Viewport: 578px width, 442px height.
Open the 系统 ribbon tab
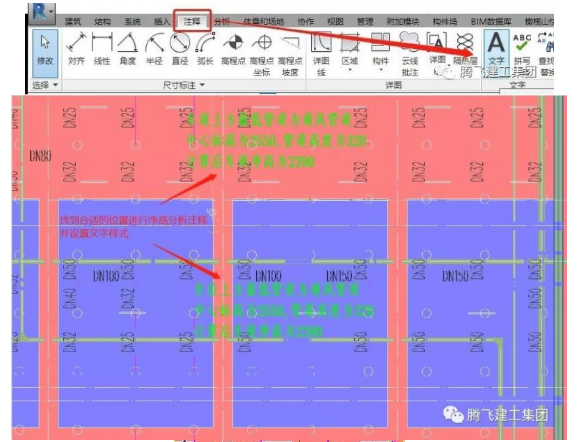[132, 22]
